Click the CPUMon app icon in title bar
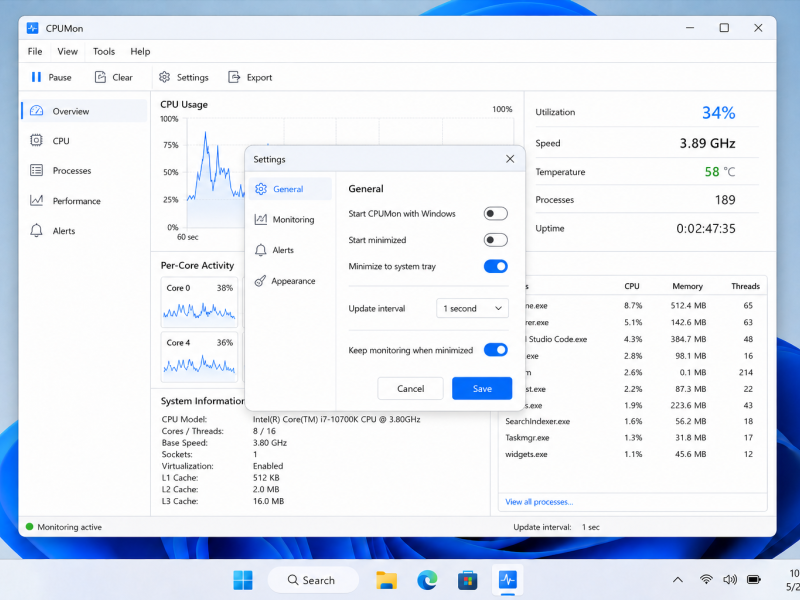800x600 pixels. pos(33,28)
